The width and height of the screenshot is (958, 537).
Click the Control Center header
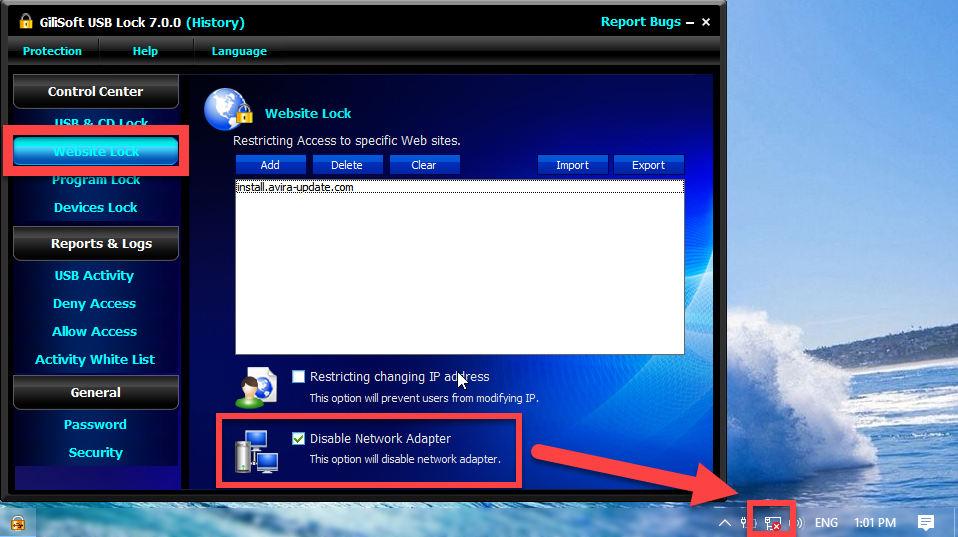[96, 92]
